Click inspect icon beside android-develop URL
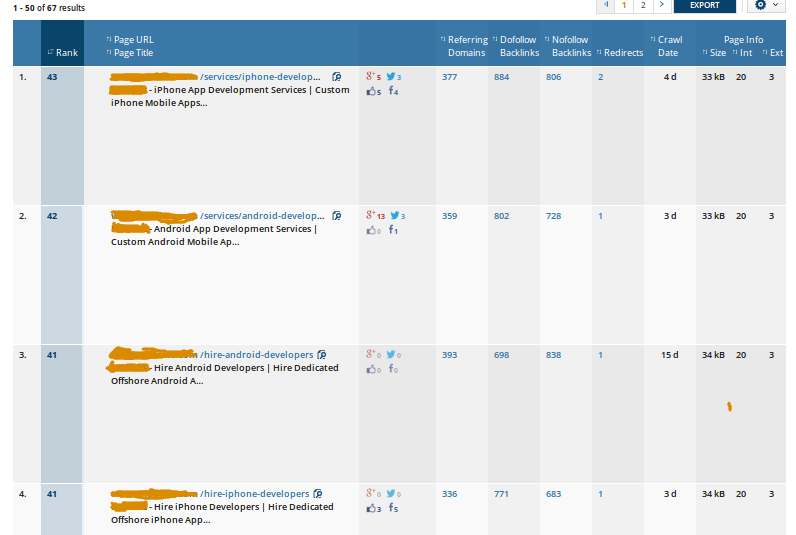This screenshot has height=535, width=796. point(337,216)
